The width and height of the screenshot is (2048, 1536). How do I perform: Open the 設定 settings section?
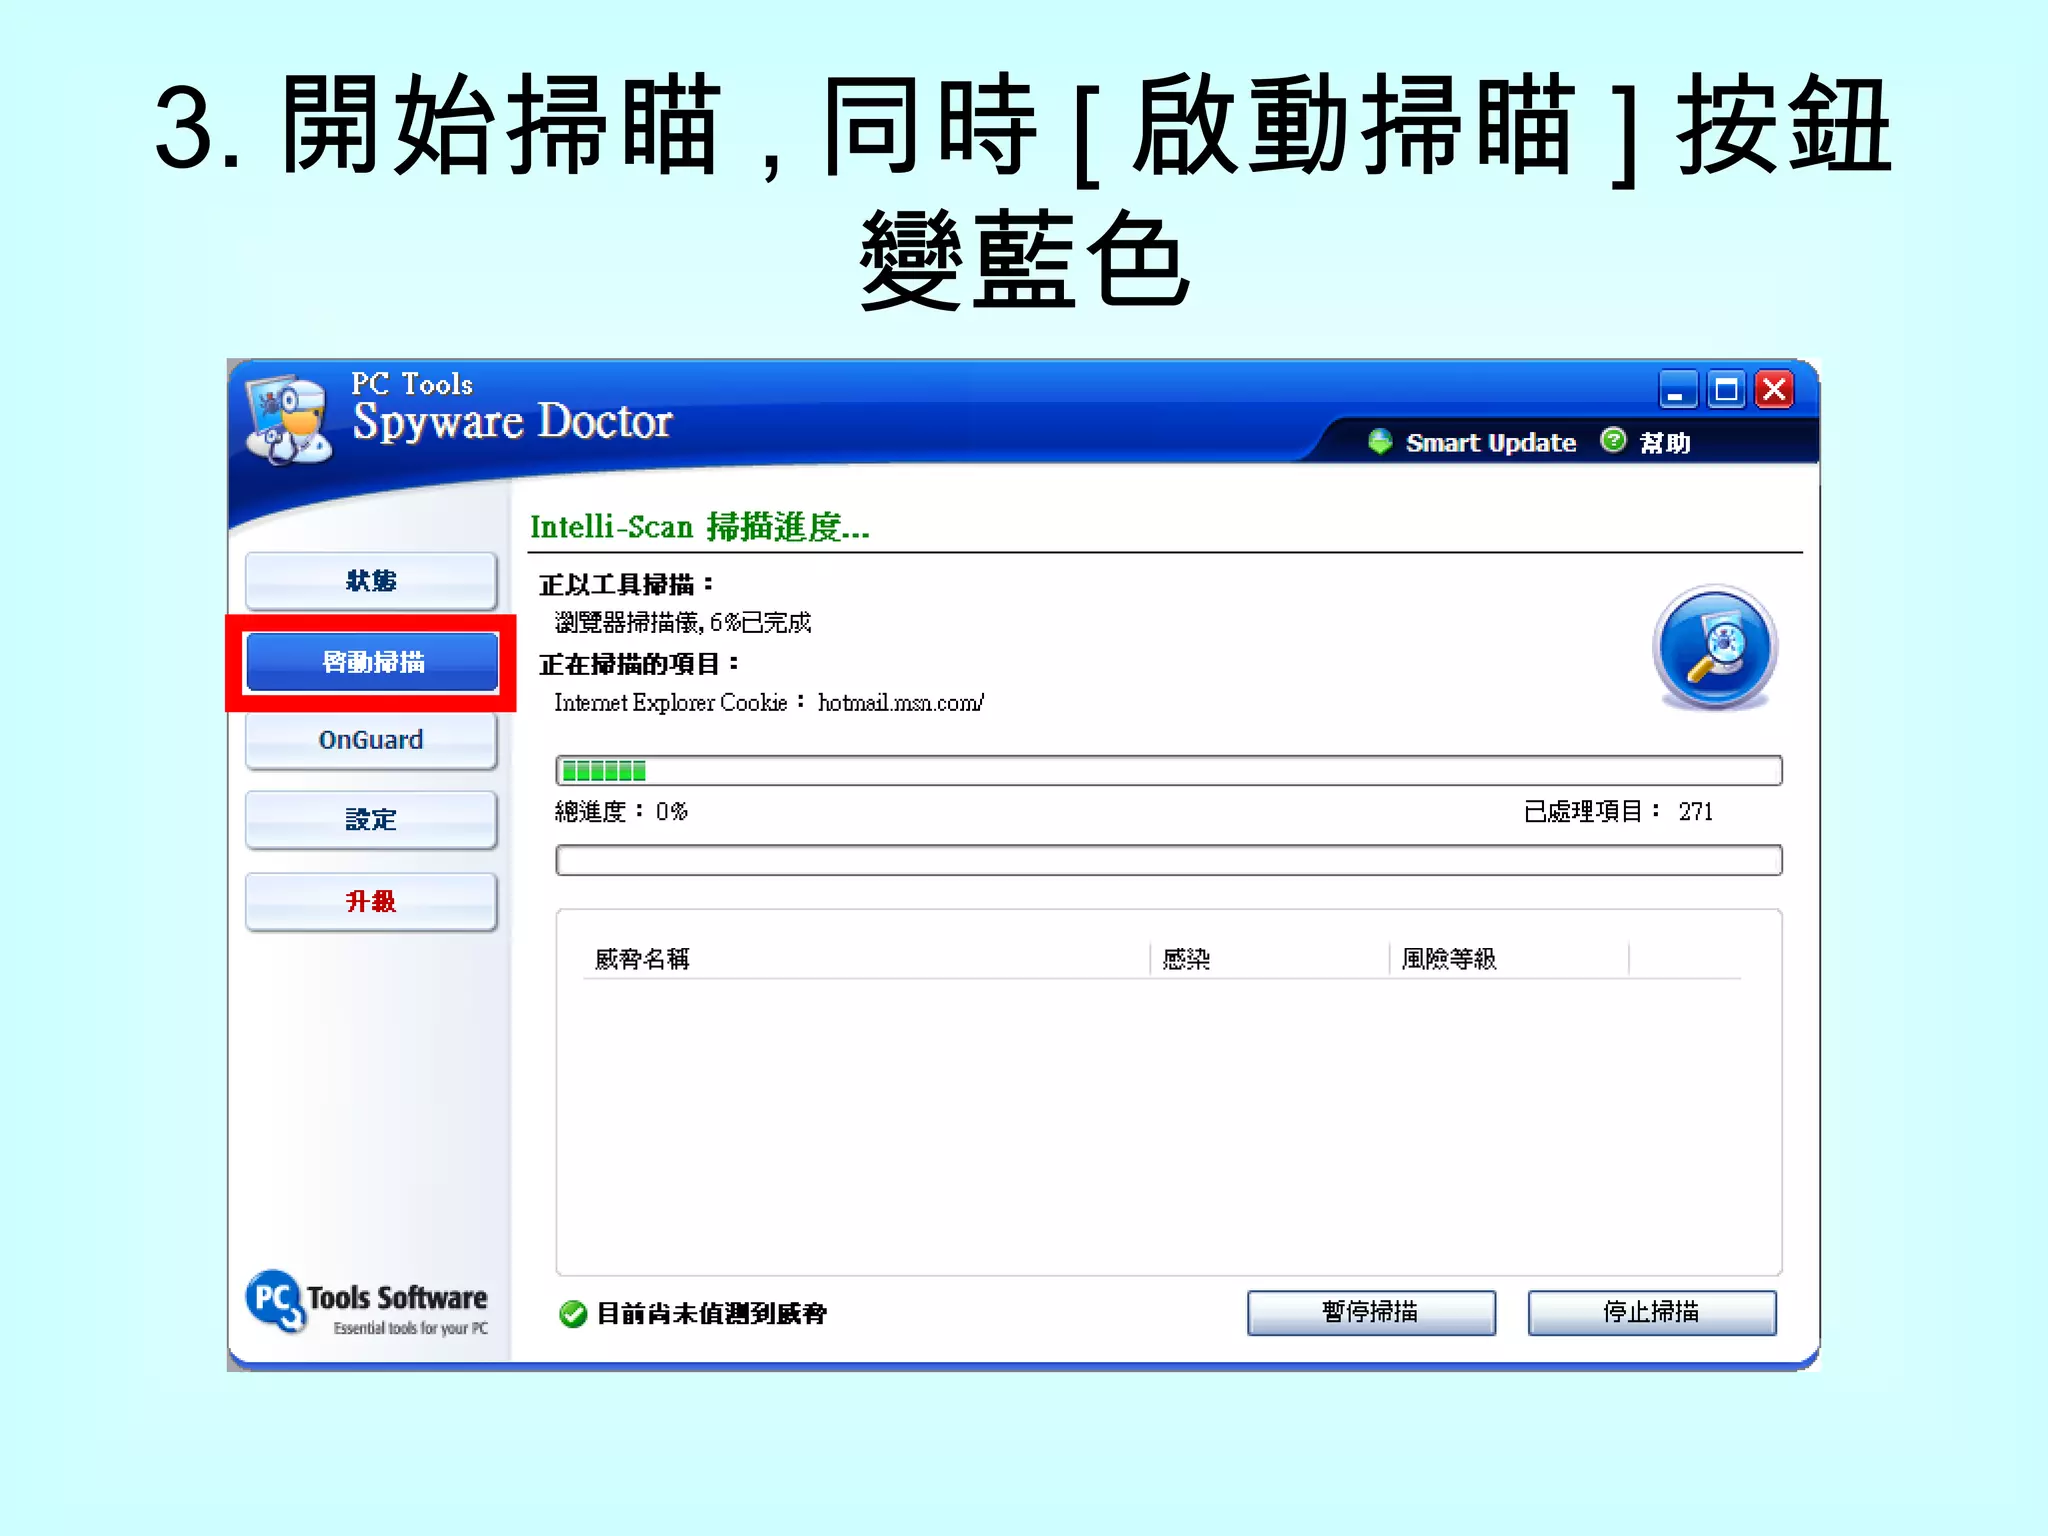[x=371, y=820]
